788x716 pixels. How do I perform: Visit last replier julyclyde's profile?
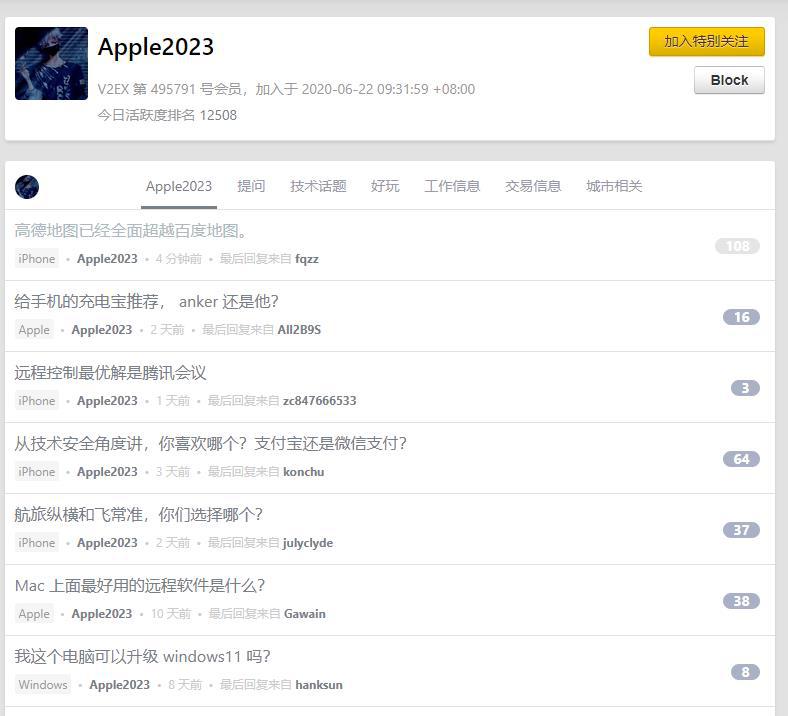308,543
